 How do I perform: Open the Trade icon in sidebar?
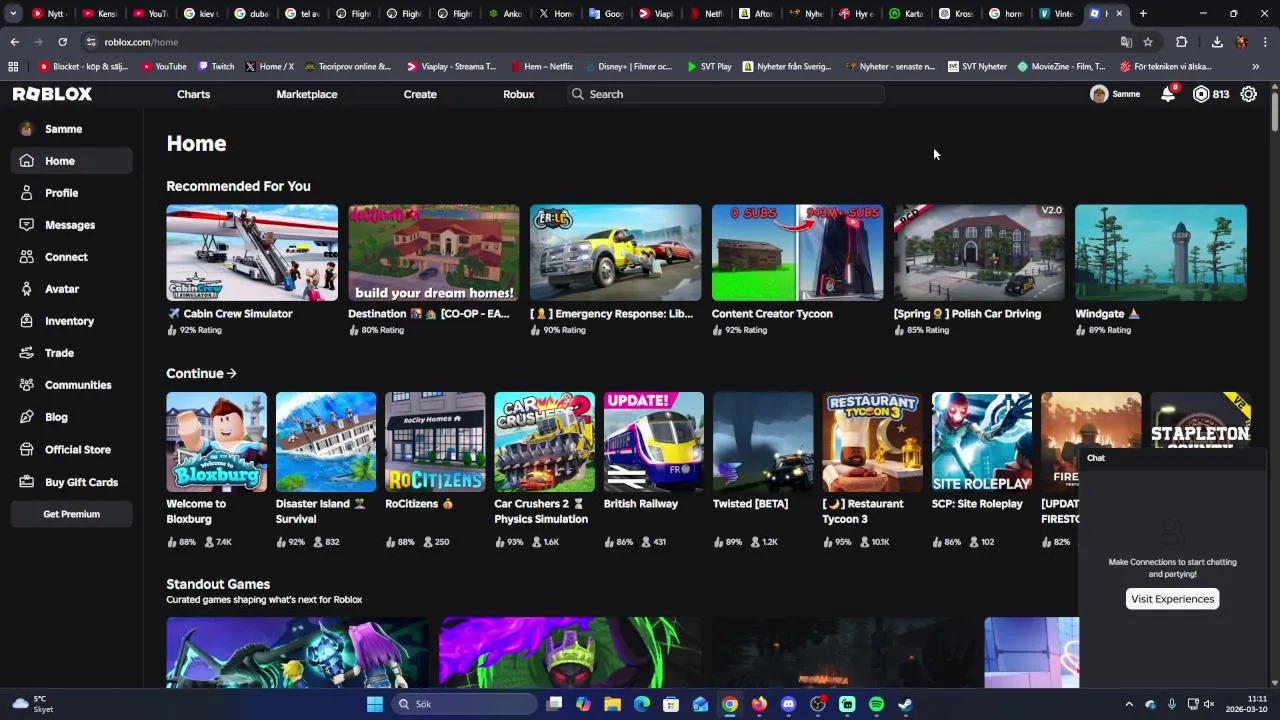[26, 353]
